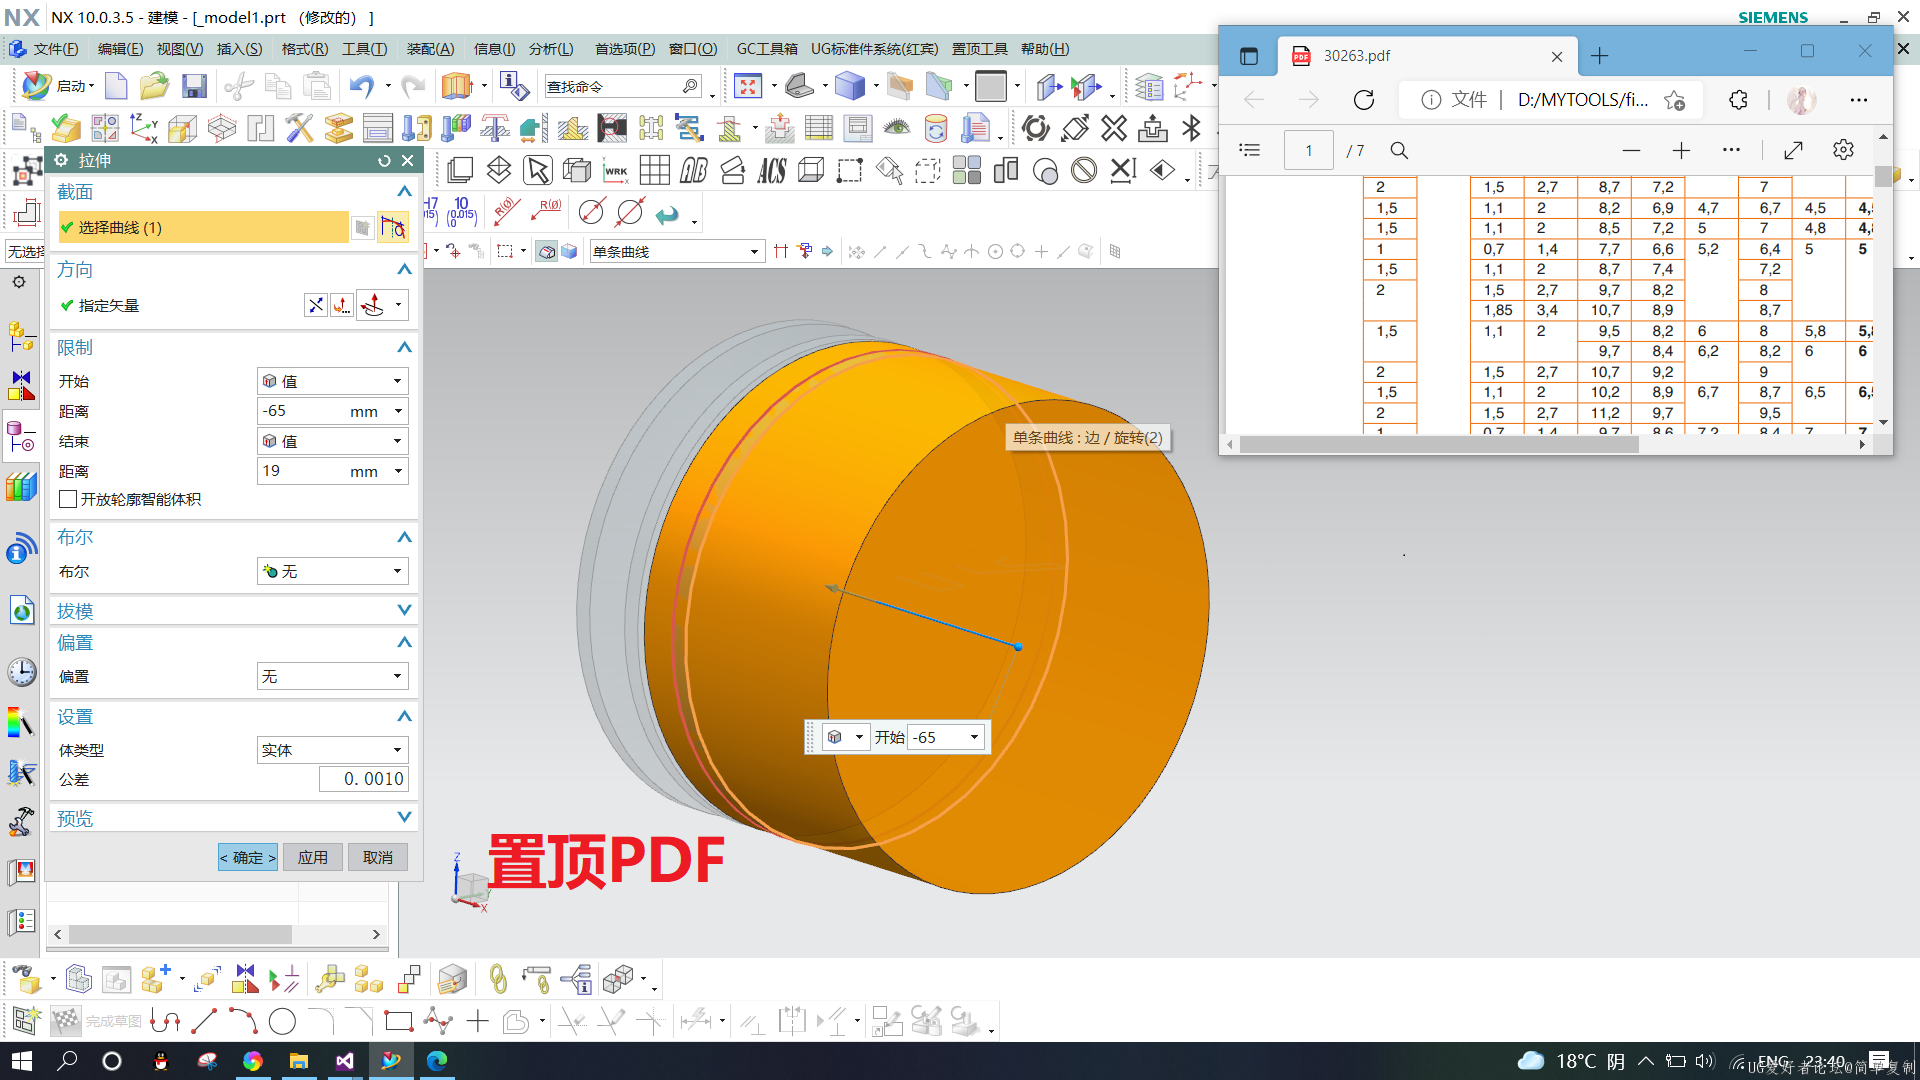Click the sketch section icon next to 选择曲线

point(393,228)
